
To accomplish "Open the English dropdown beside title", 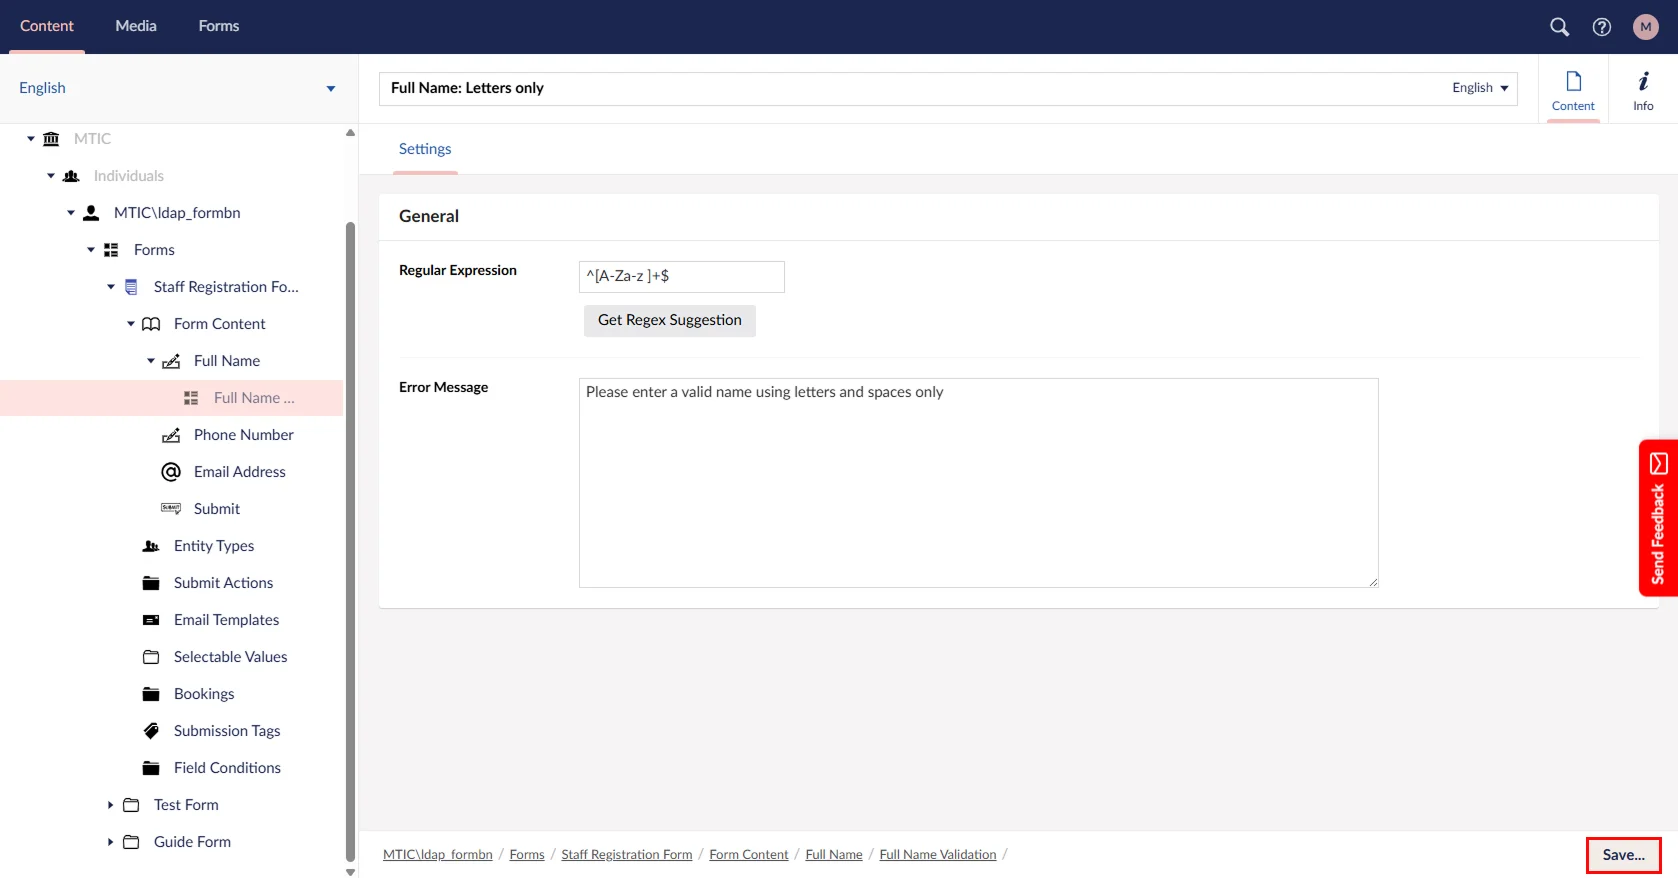I will [x=1480, y=88].
